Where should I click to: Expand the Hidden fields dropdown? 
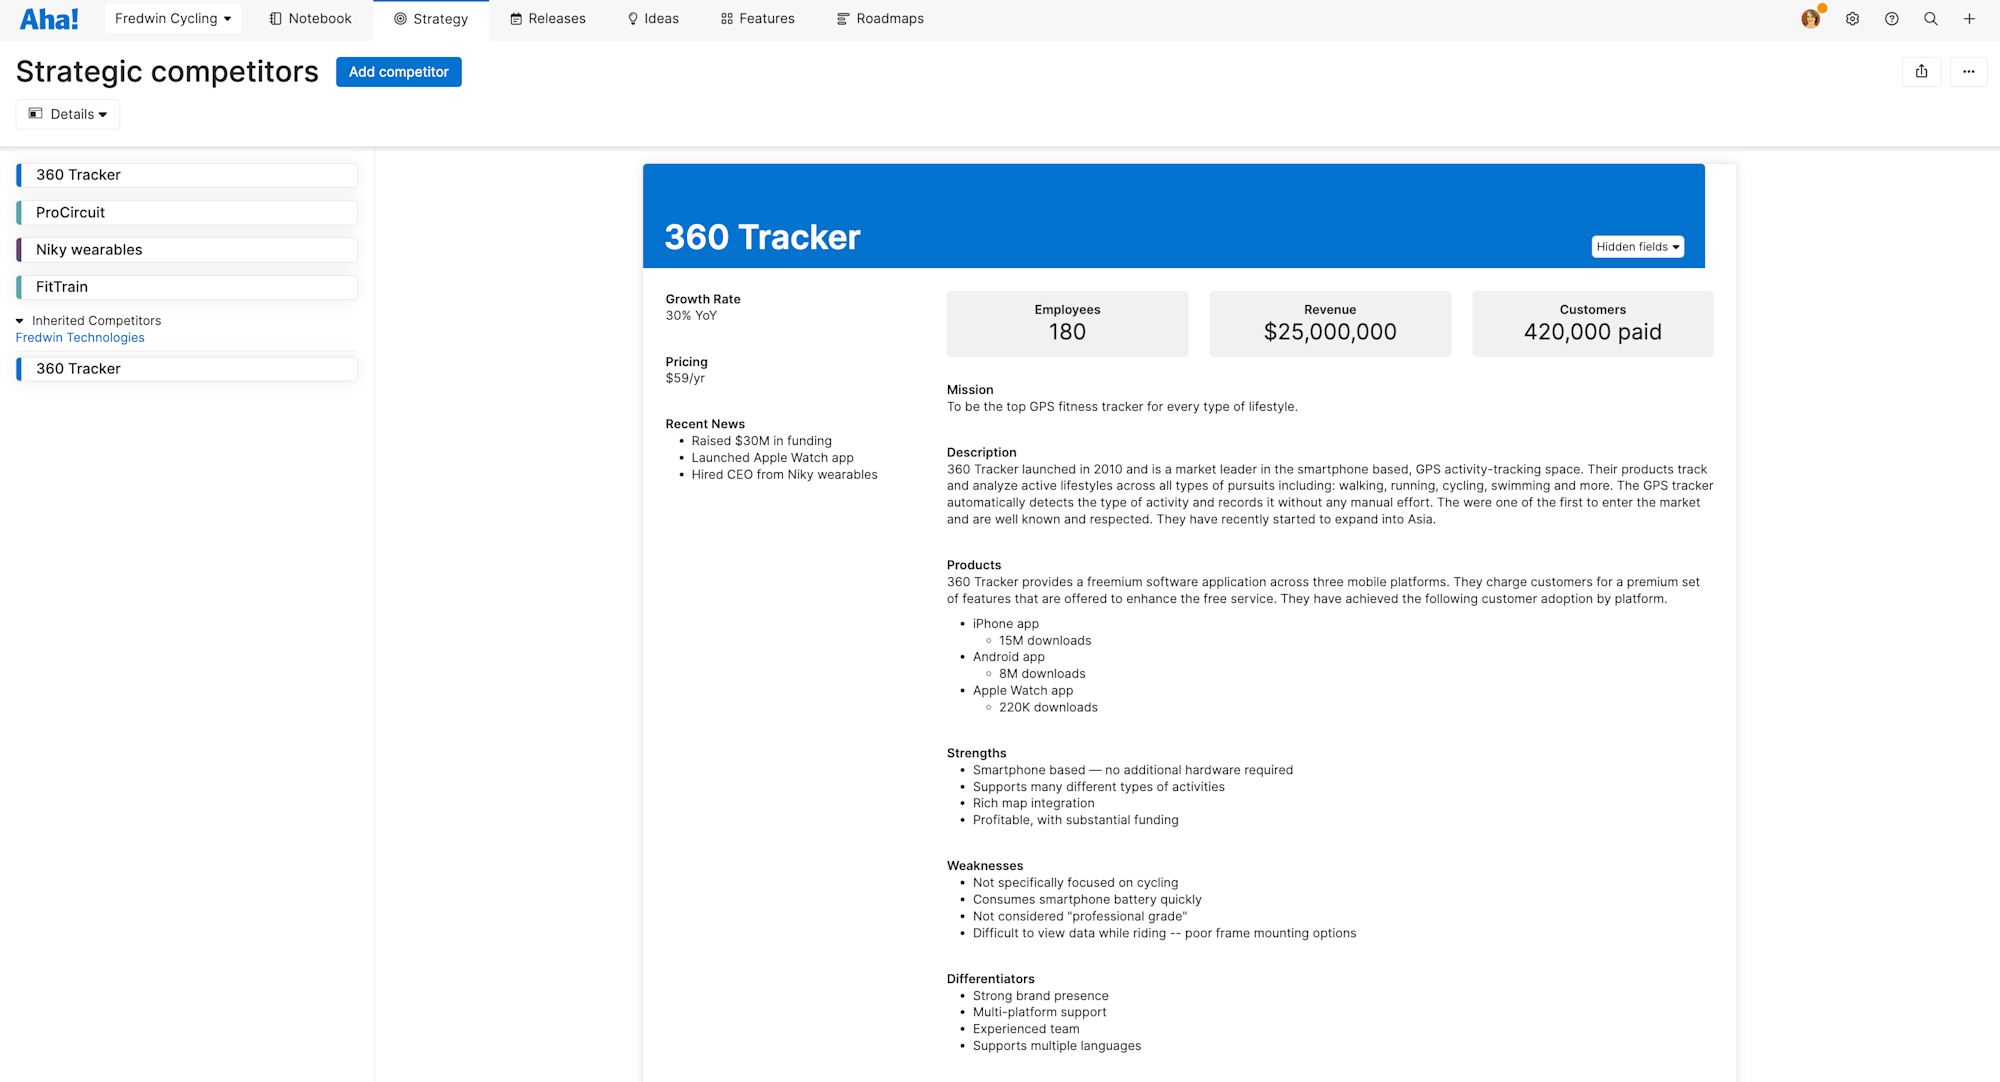pyautogui.click(x=1637, y=246)
